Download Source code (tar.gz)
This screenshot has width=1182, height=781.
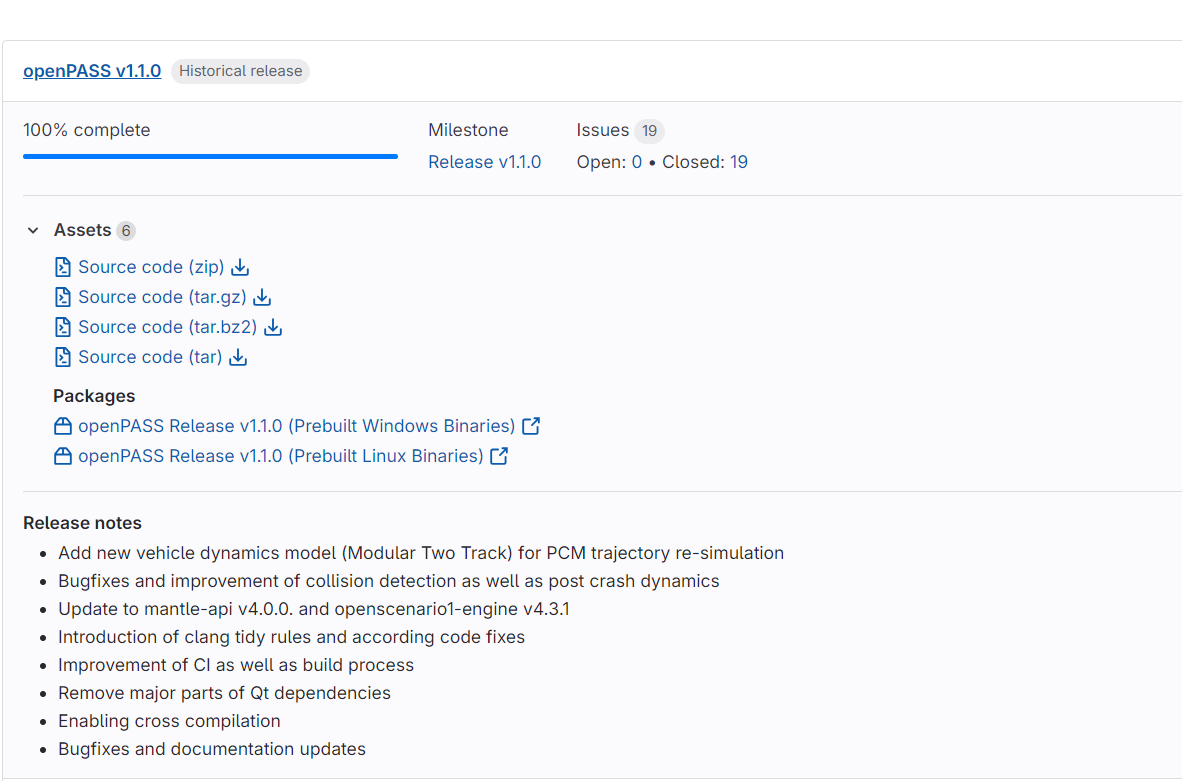click(x=162, y=297)
